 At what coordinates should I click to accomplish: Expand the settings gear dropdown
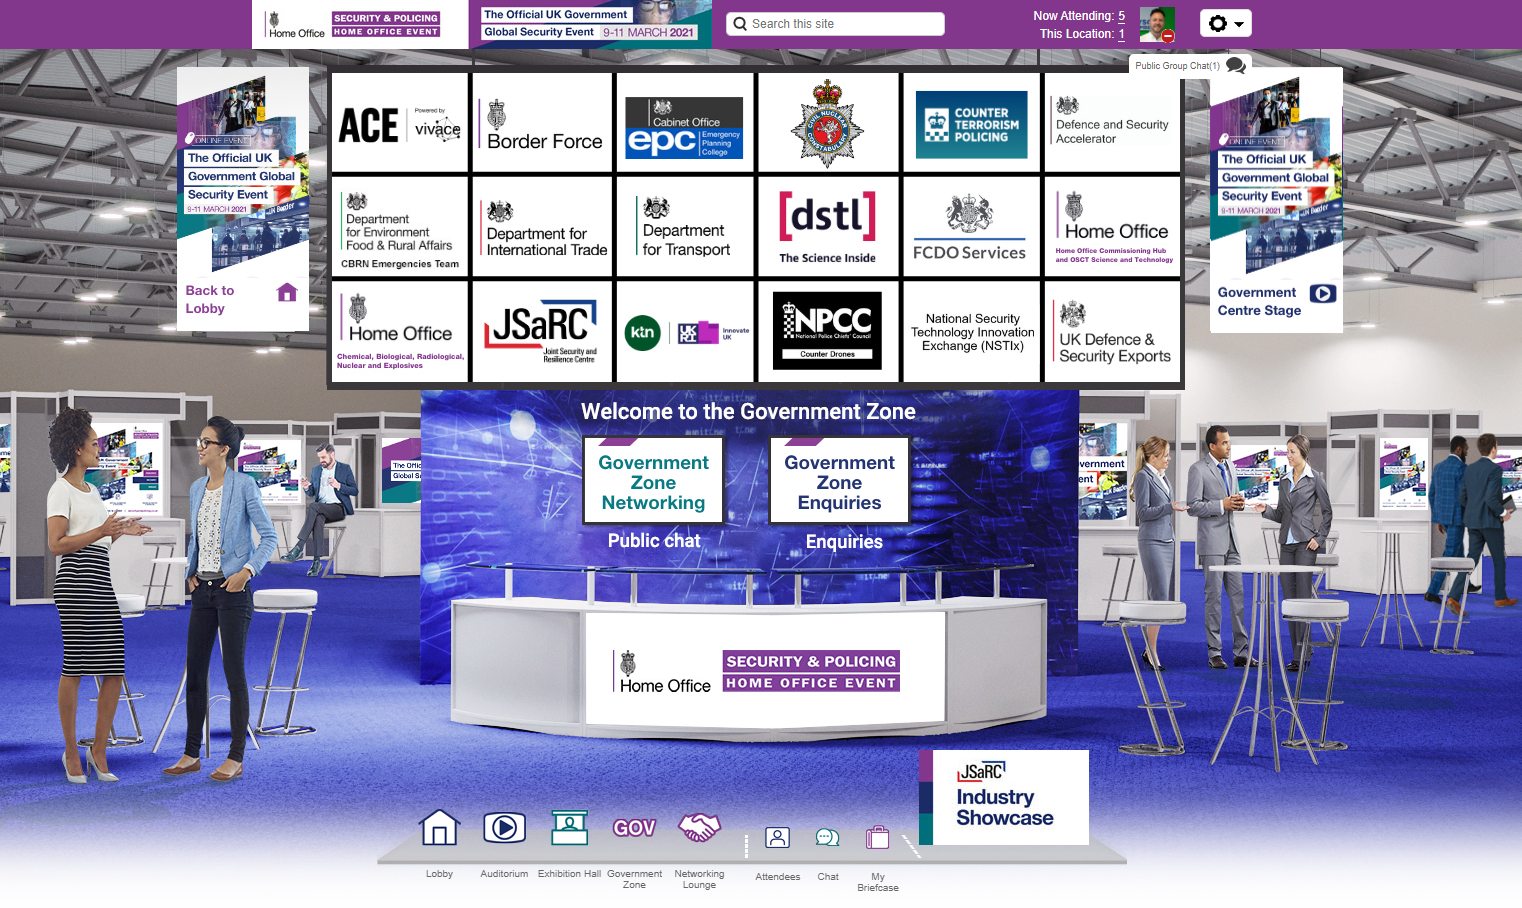tap(1225, 24)
